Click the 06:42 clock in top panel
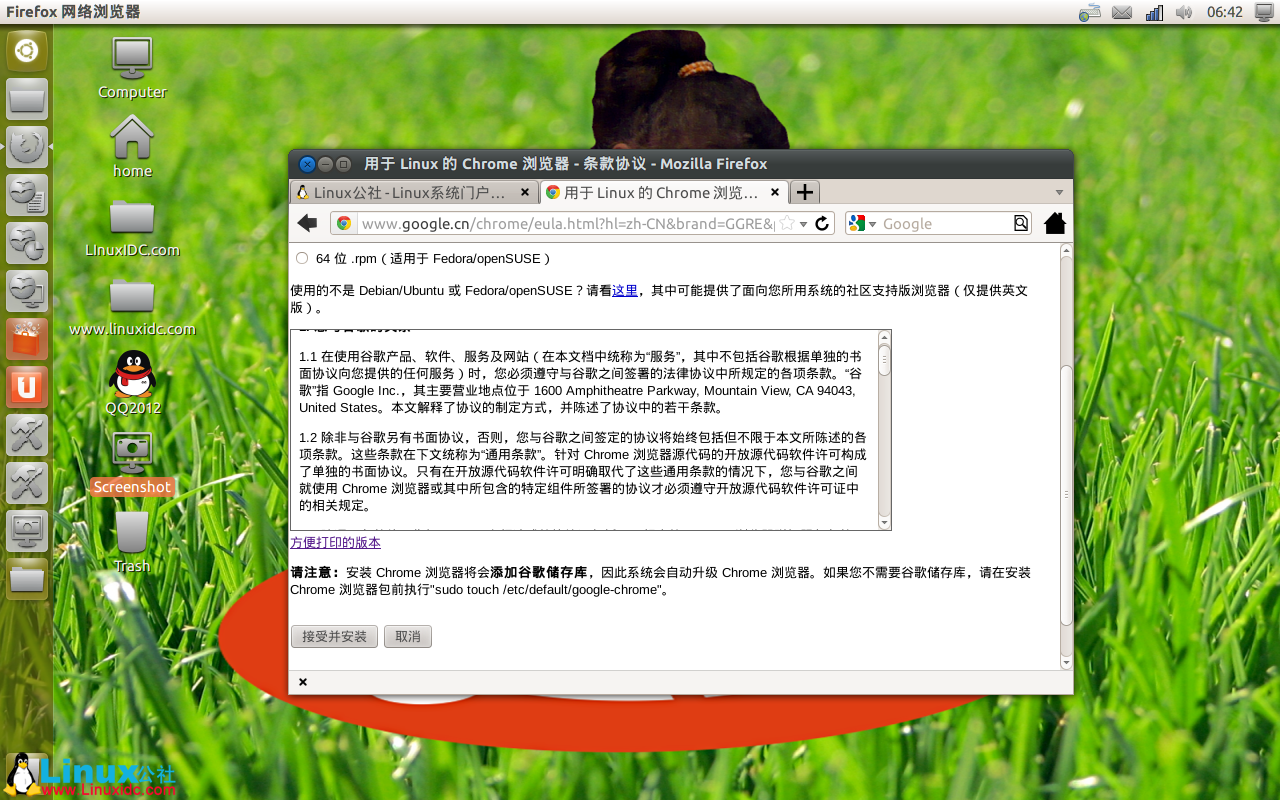Screen dimensions: 1280x800 [1225, 12]
